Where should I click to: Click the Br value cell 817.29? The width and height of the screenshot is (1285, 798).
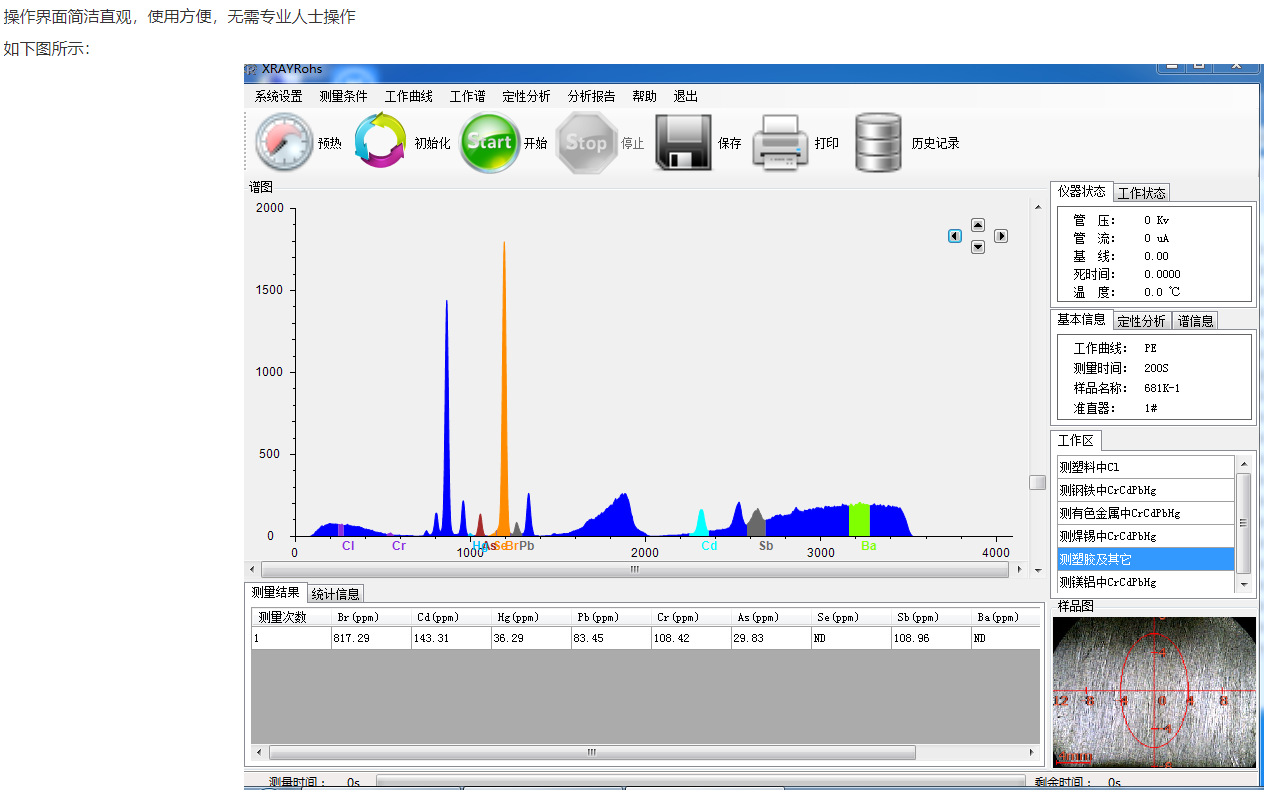pyautogui.click(x=371, y=638)
